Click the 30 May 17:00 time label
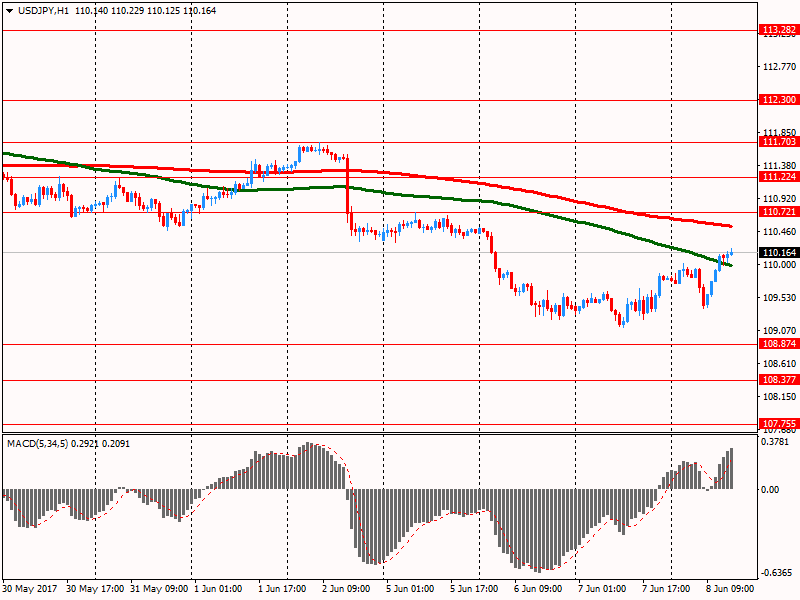800x600 pixels. click(x=95, y=589)
